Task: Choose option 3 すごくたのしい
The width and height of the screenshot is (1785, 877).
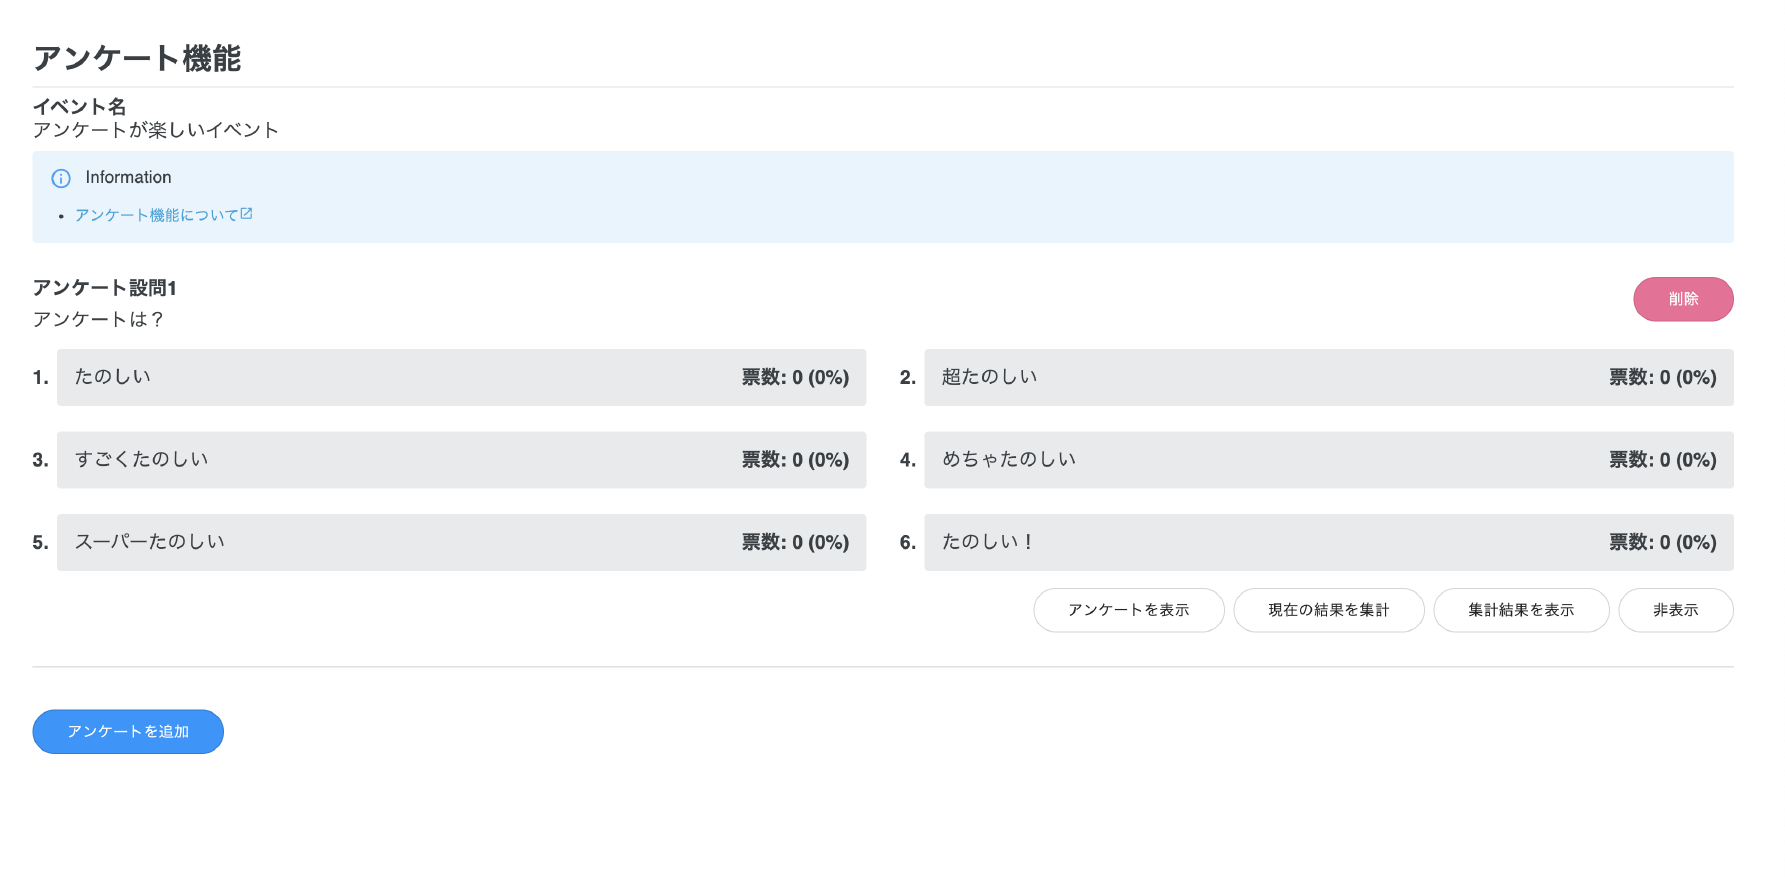Action: point(461,460)
